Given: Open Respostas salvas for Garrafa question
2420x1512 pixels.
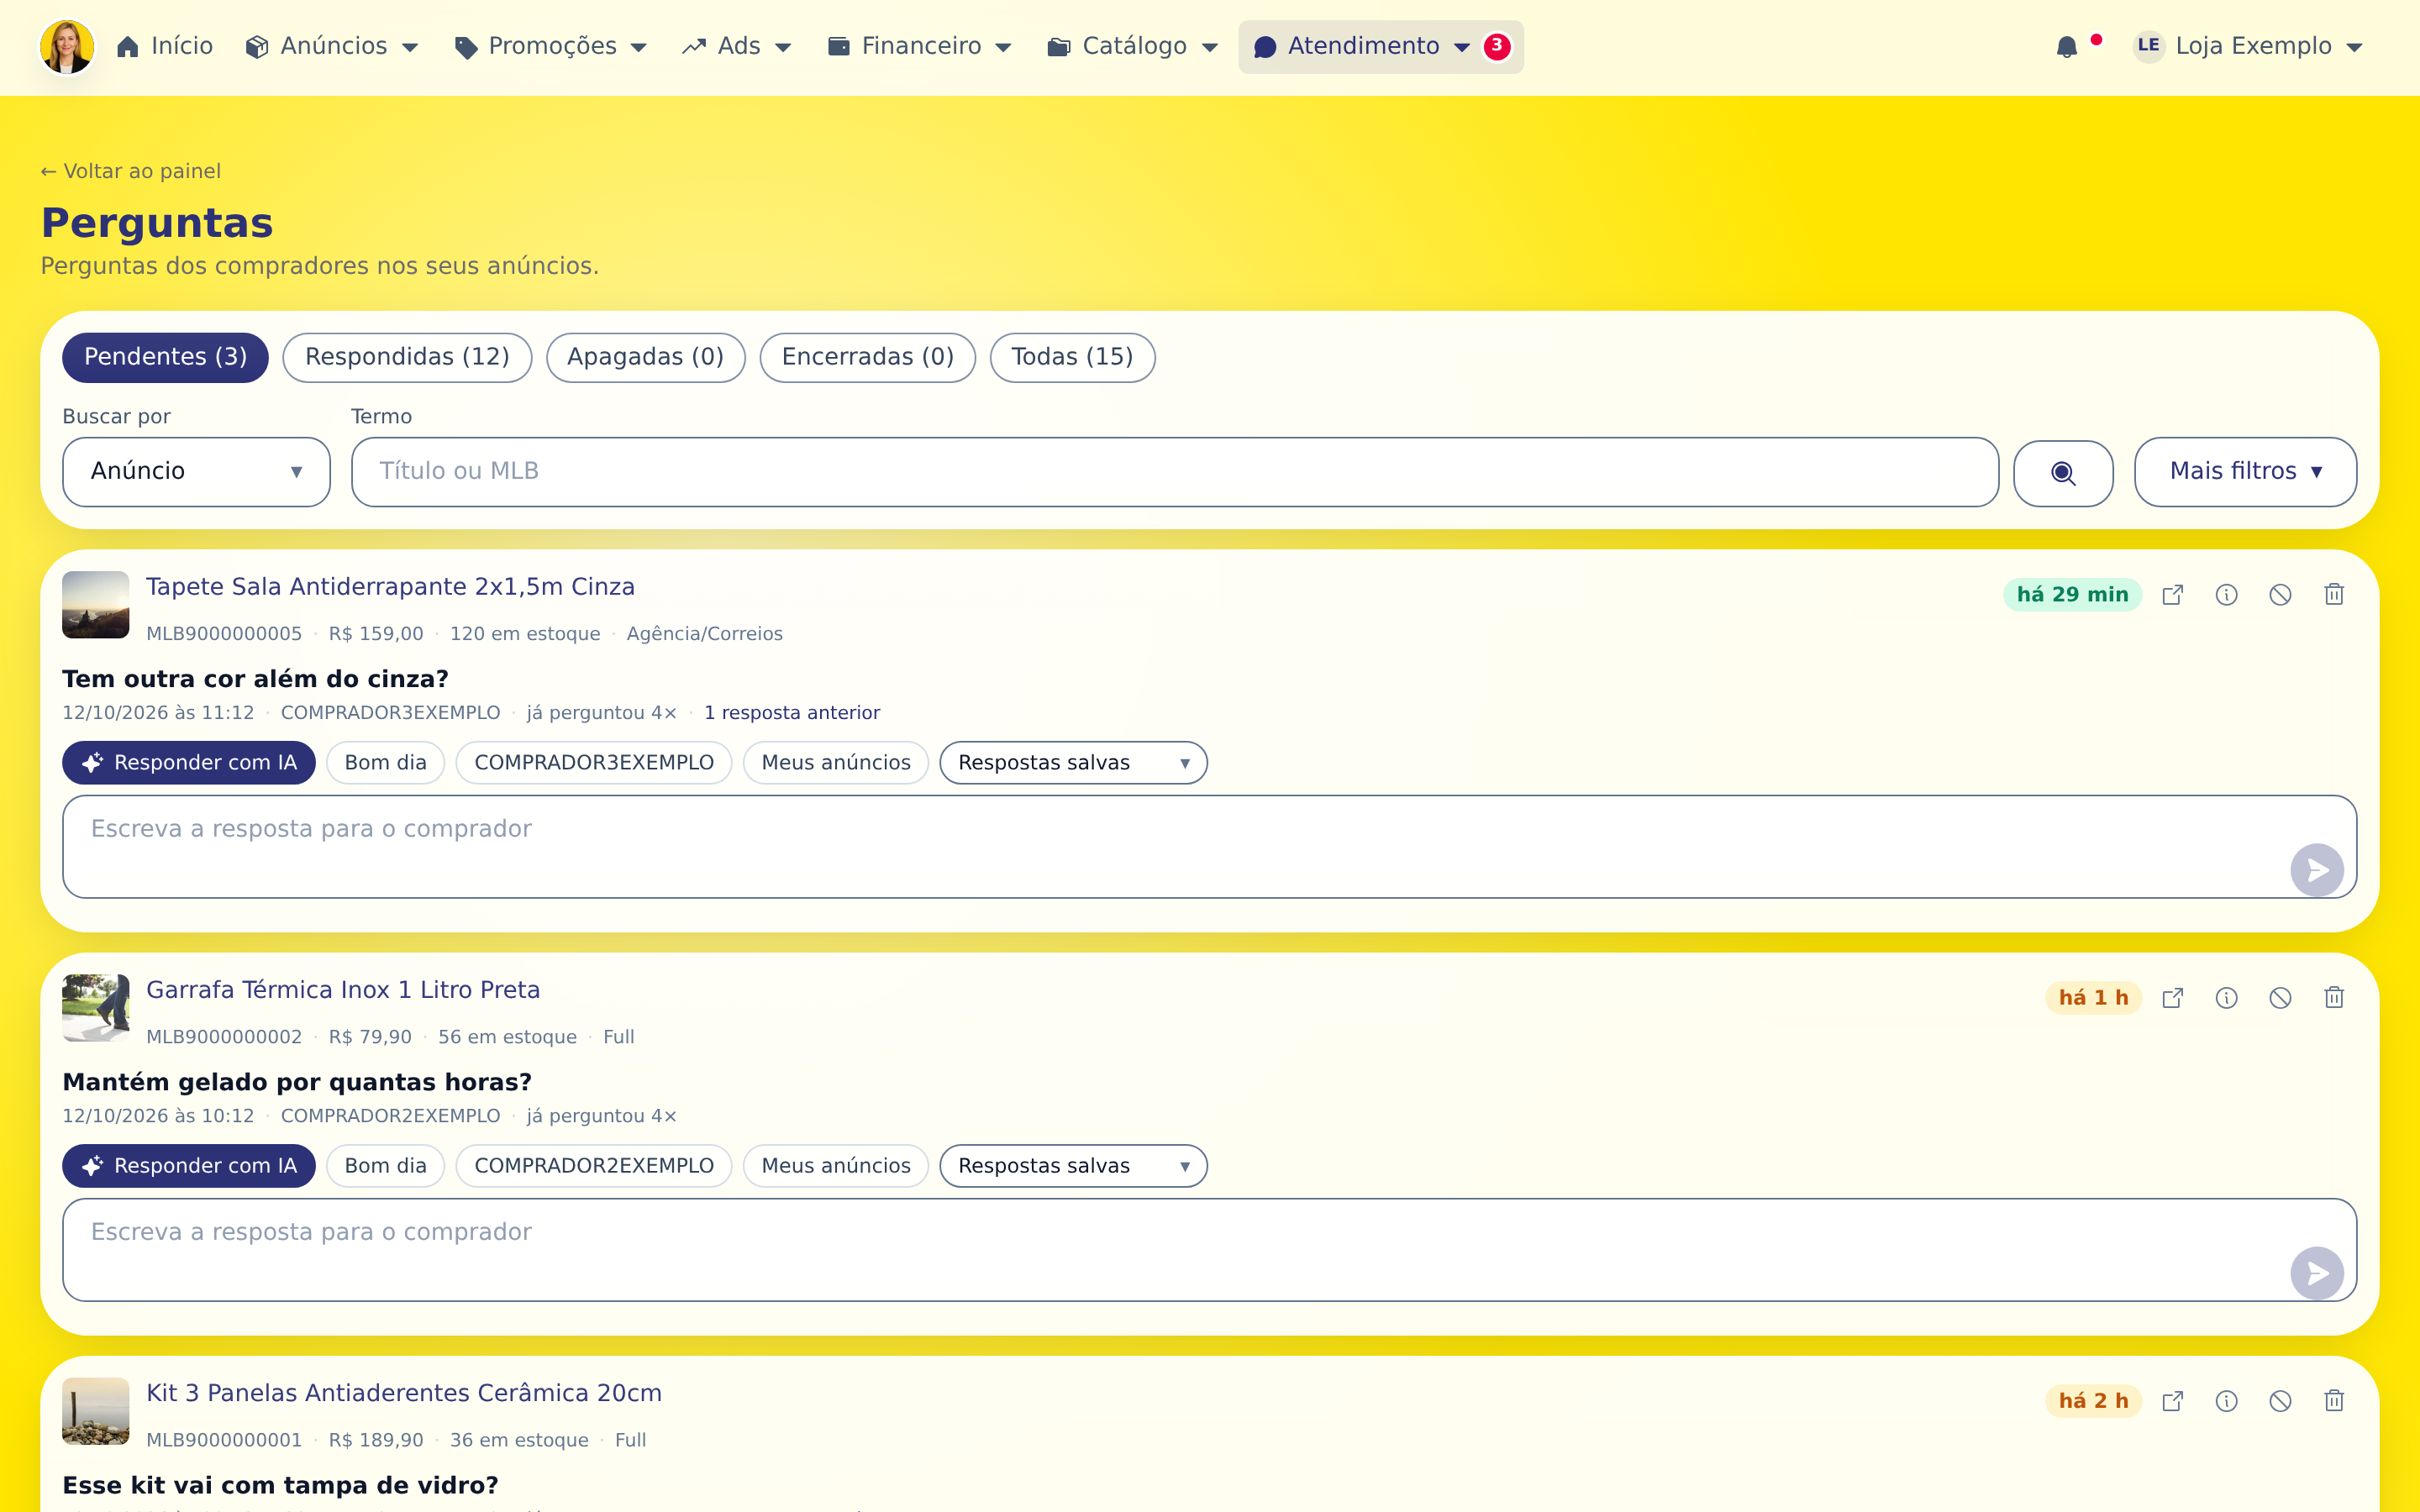Looking at the screenshot, I should [x=1073, y=1166].
